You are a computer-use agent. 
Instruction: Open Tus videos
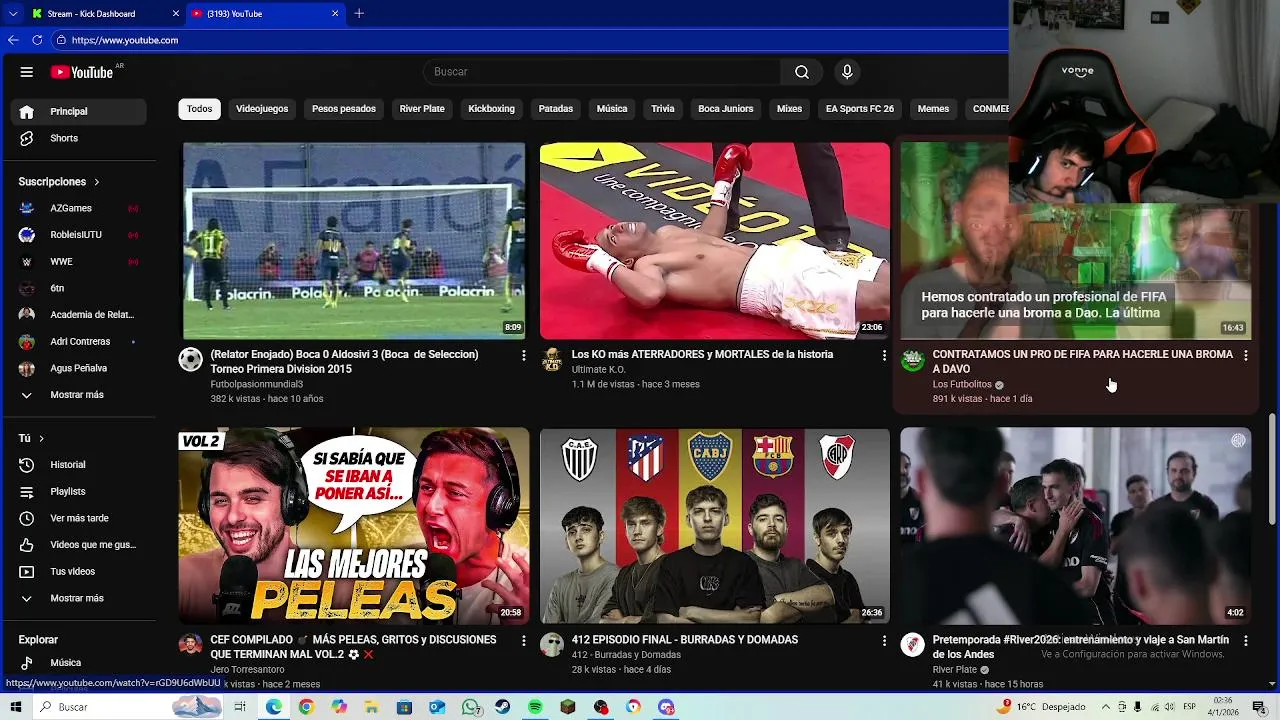[x=78, y=572]
